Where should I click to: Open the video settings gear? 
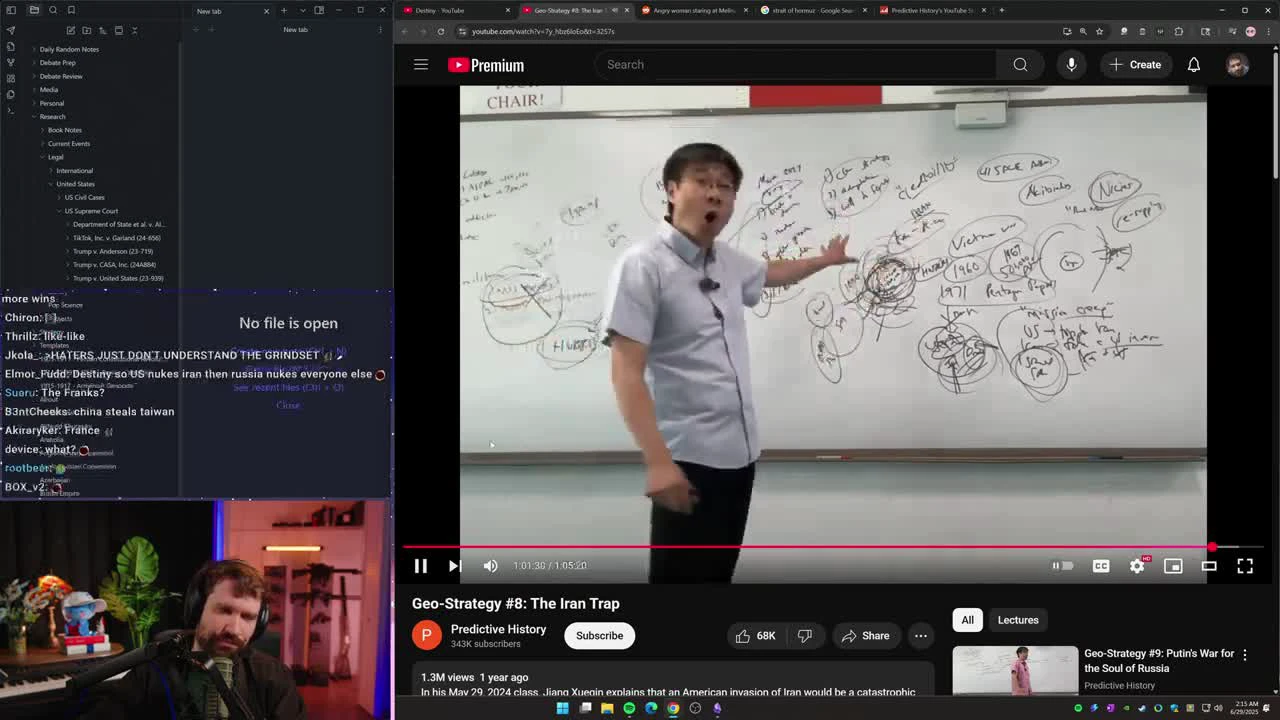1137,566
